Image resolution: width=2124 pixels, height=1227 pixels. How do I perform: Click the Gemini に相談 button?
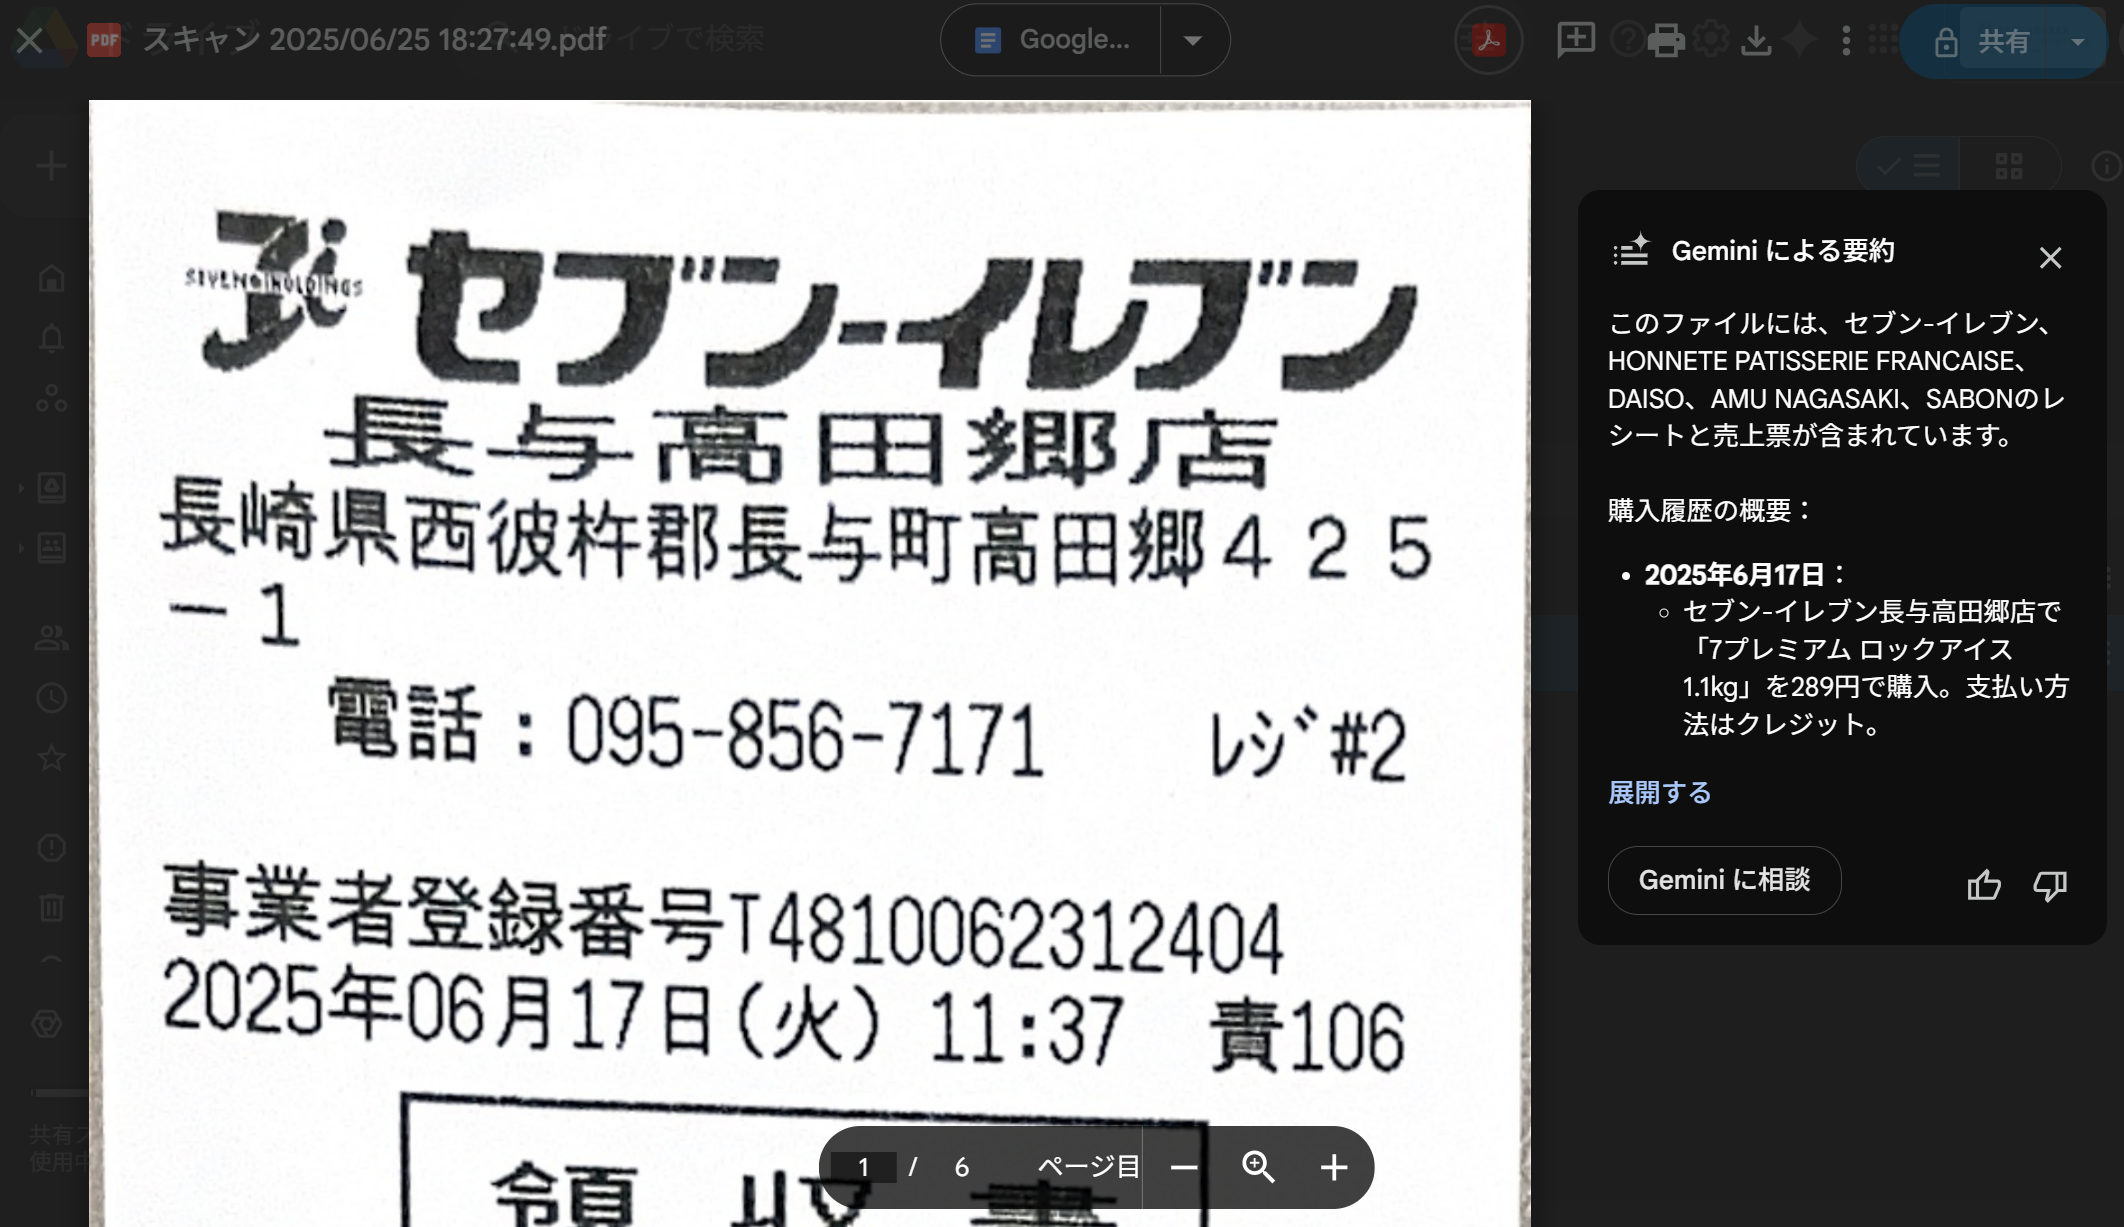(1724, 880)
